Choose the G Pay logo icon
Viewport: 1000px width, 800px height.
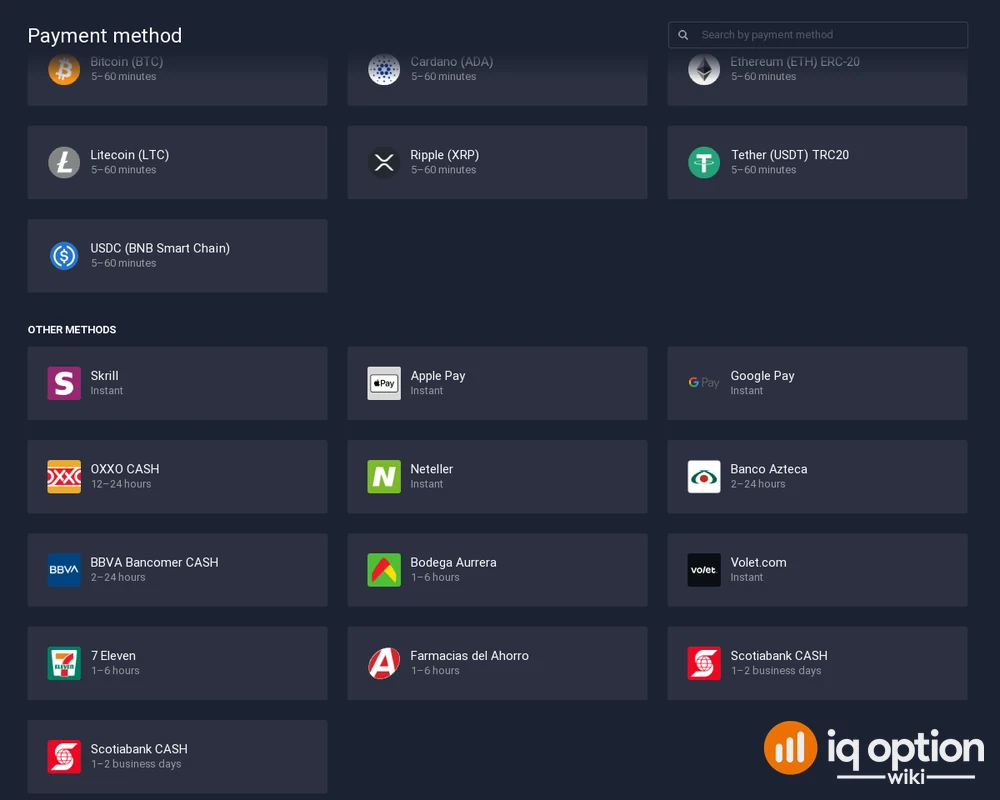coord(704,383)
